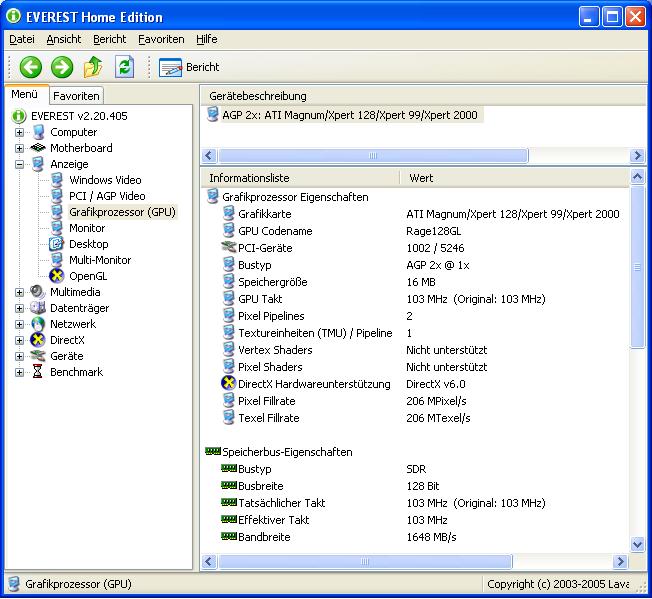Screen dimensions: 652x599
Task: Select AGP 2x device in Gerätebeschreibung list
Action: (x=349, y=115)
